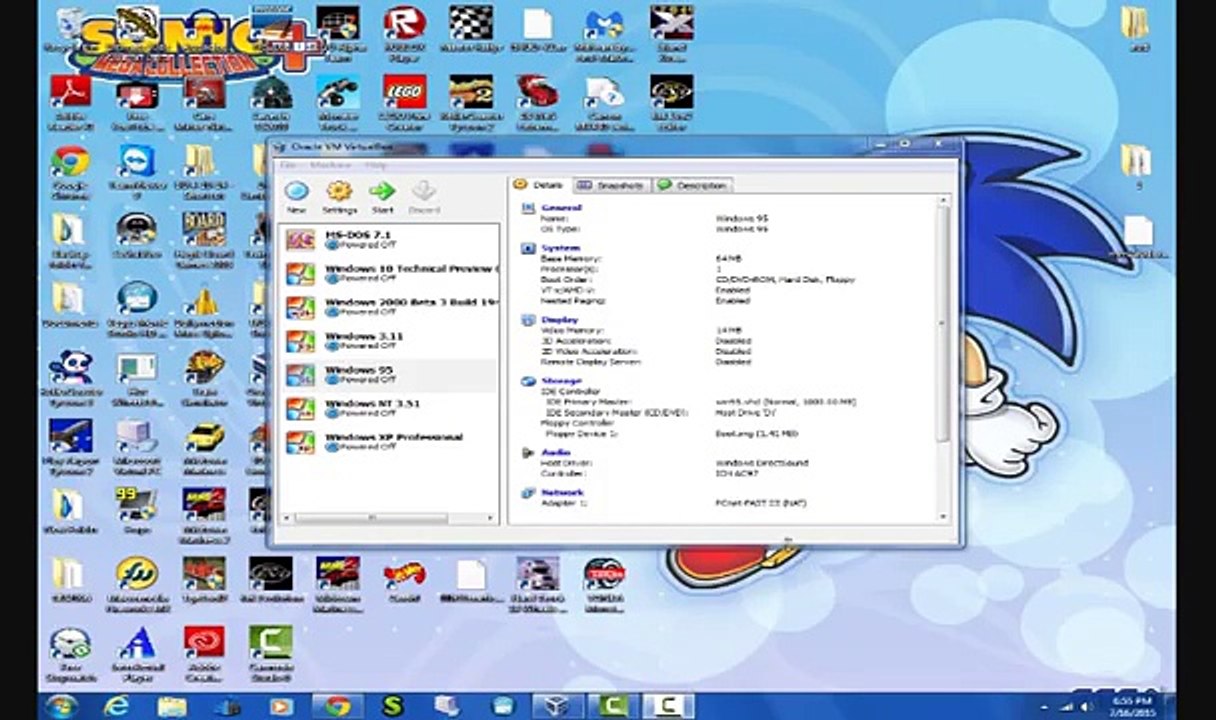Select Windows 10 Technical Preview VM
1216x720 pixels.
click(388, 274)
